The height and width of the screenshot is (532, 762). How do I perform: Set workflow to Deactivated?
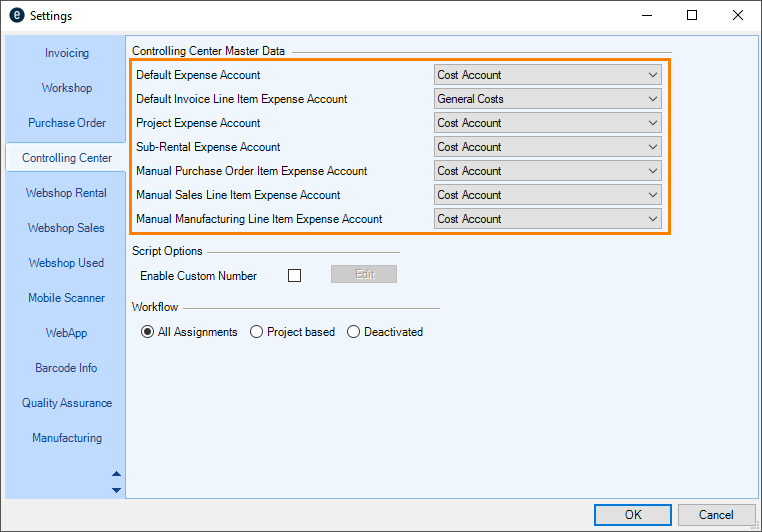(353, 332)
